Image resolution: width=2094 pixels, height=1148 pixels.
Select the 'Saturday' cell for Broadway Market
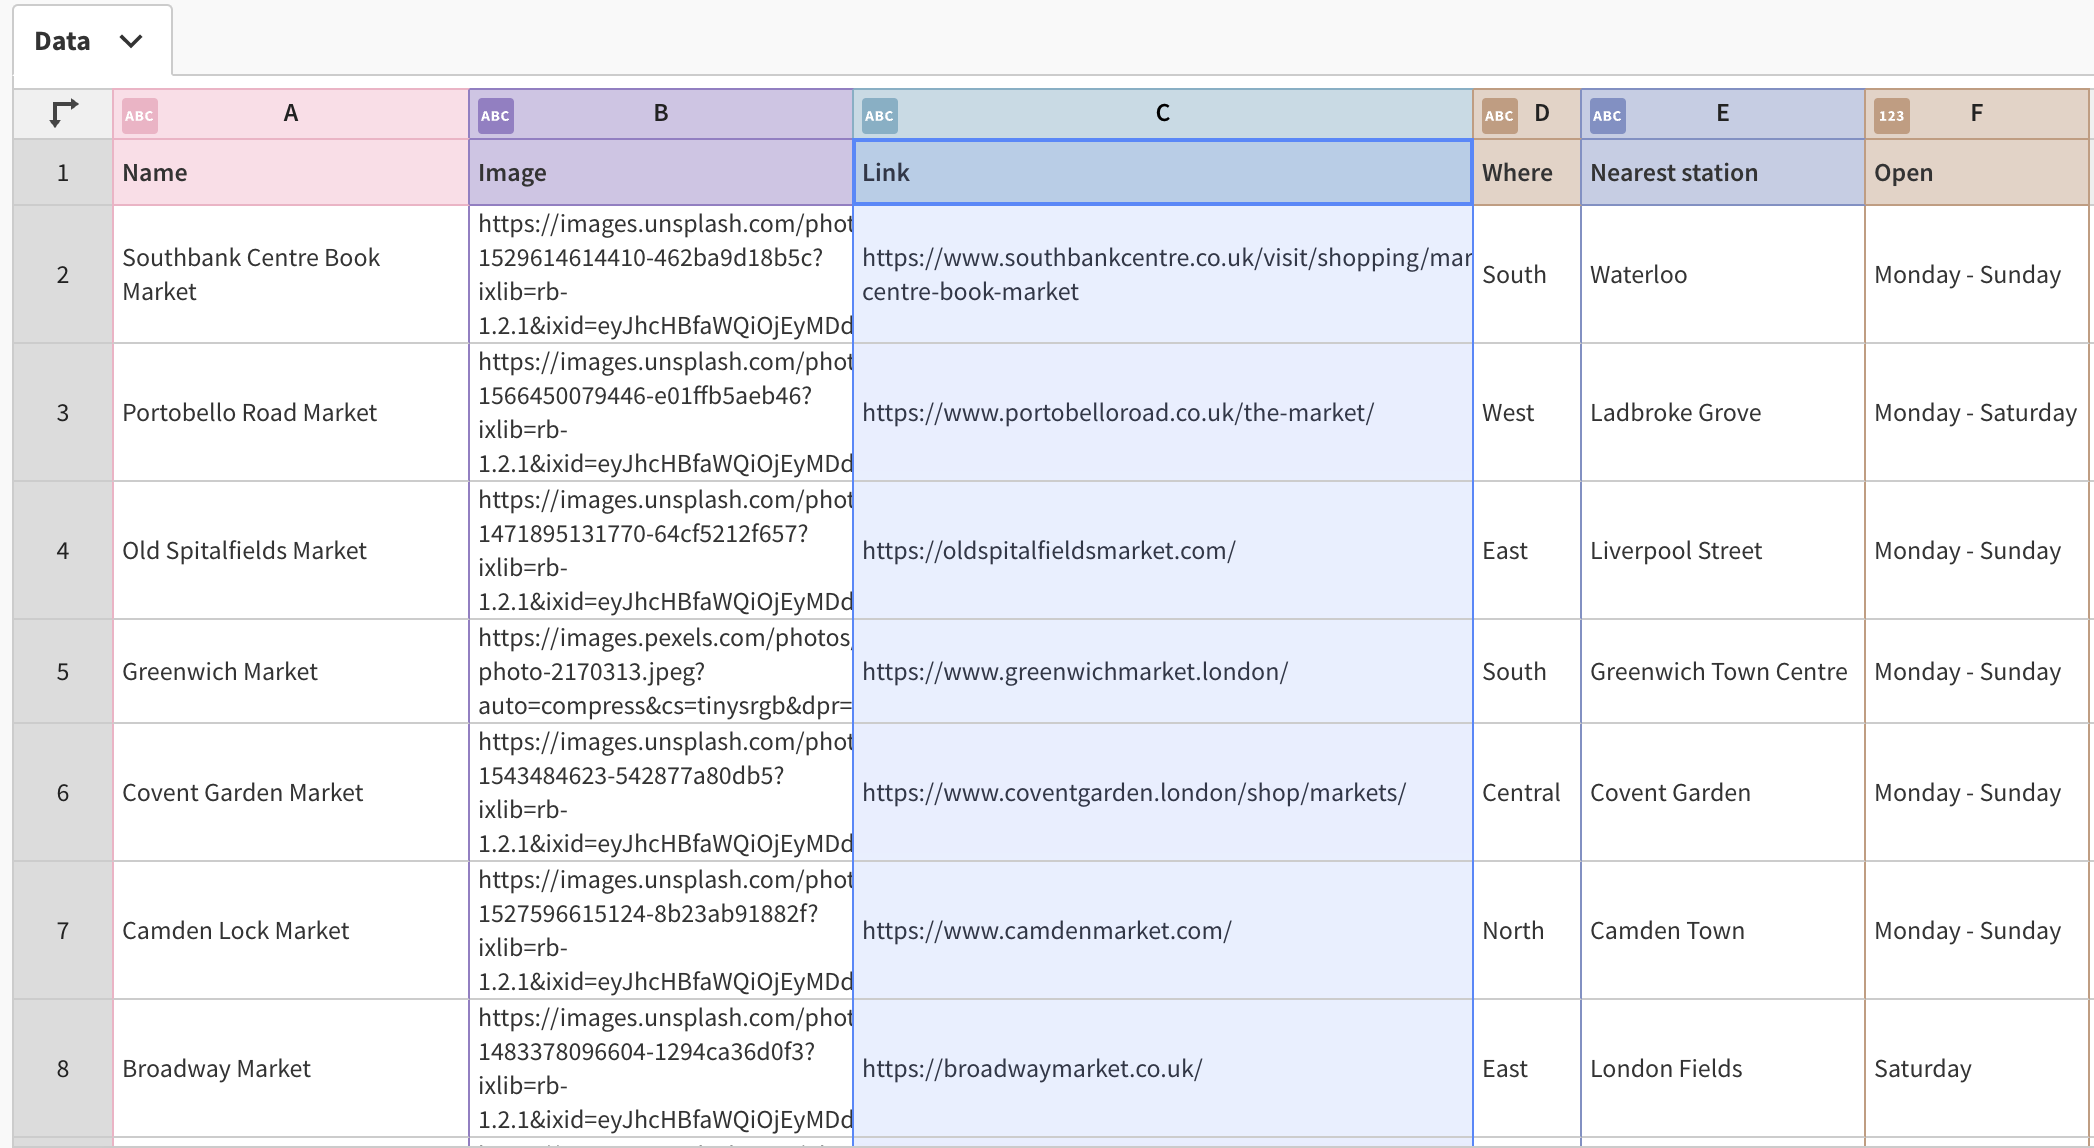[x=1977, y=1069]
